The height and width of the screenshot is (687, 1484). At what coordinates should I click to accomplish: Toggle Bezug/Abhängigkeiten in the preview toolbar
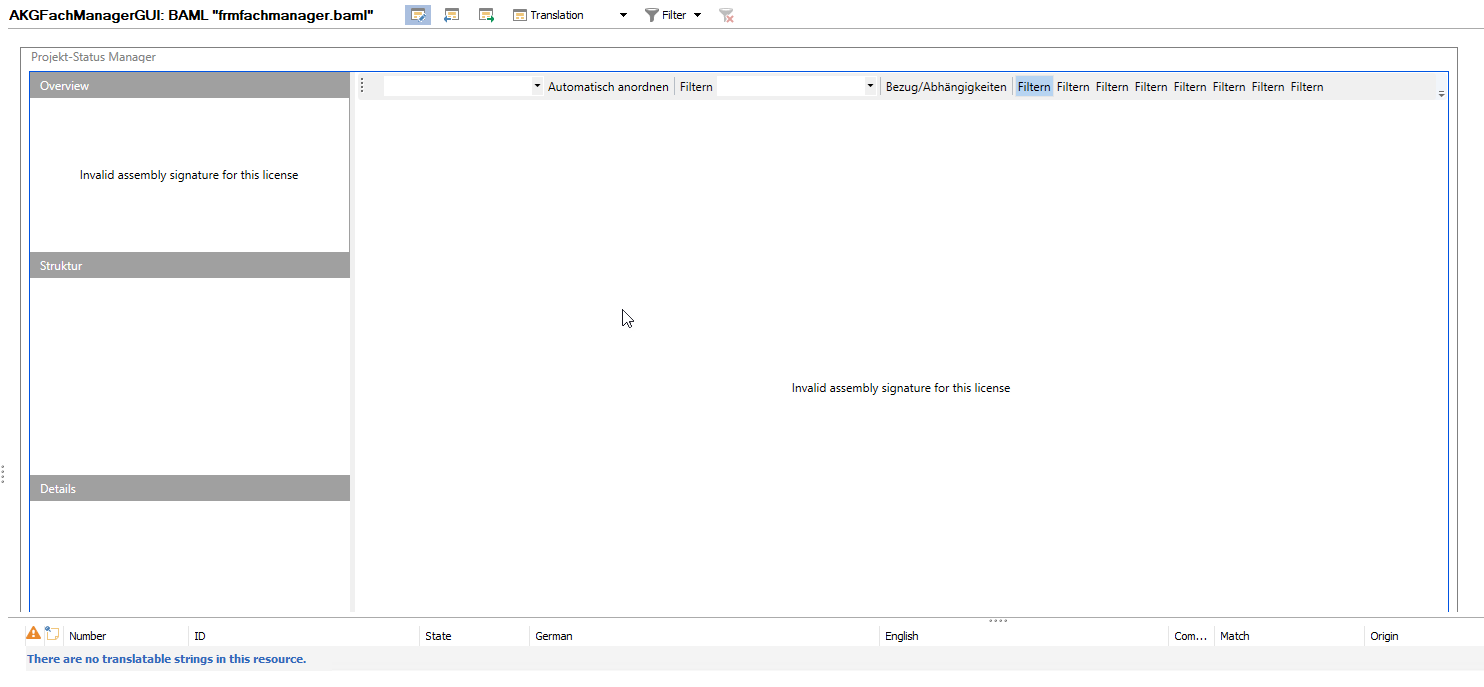[x=945, y=86]
